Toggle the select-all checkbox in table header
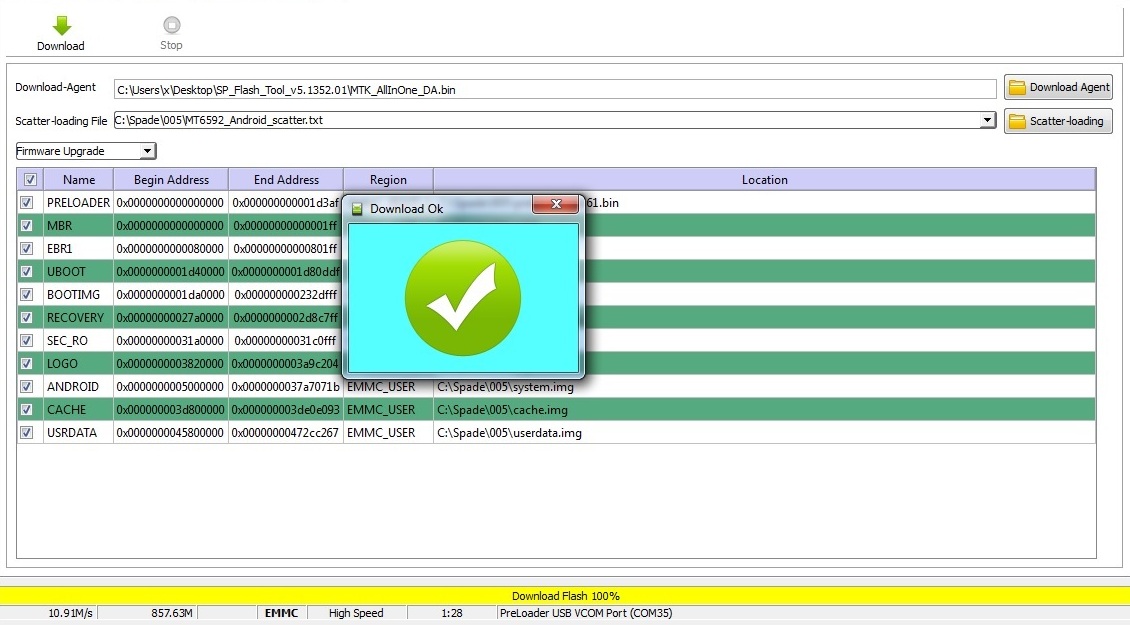 click(30, 180)
